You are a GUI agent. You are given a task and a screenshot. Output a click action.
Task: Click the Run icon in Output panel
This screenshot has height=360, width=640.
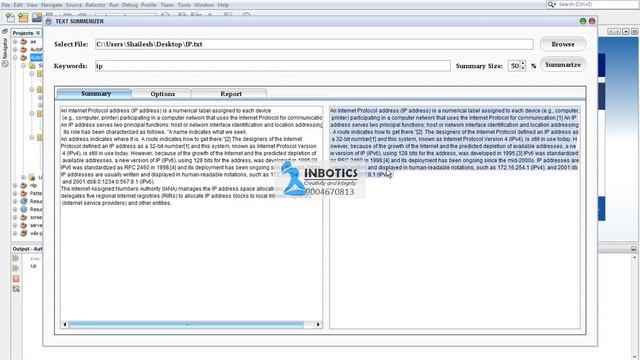tap(16, 258)
